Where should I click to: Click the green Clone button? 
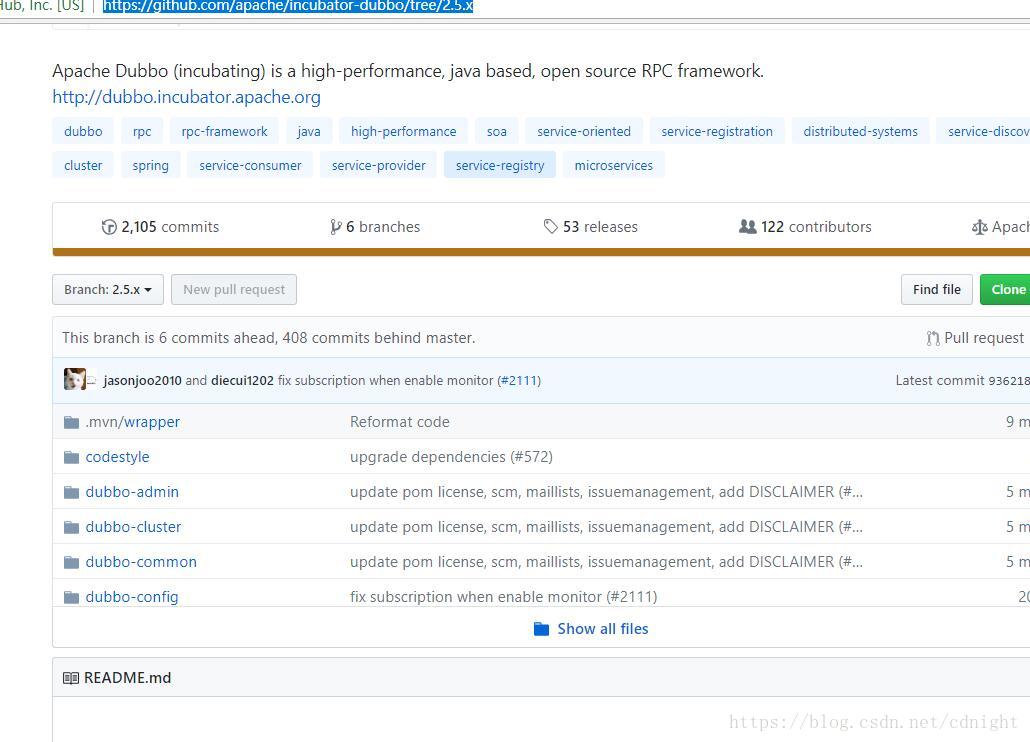tap(1005, 290)
